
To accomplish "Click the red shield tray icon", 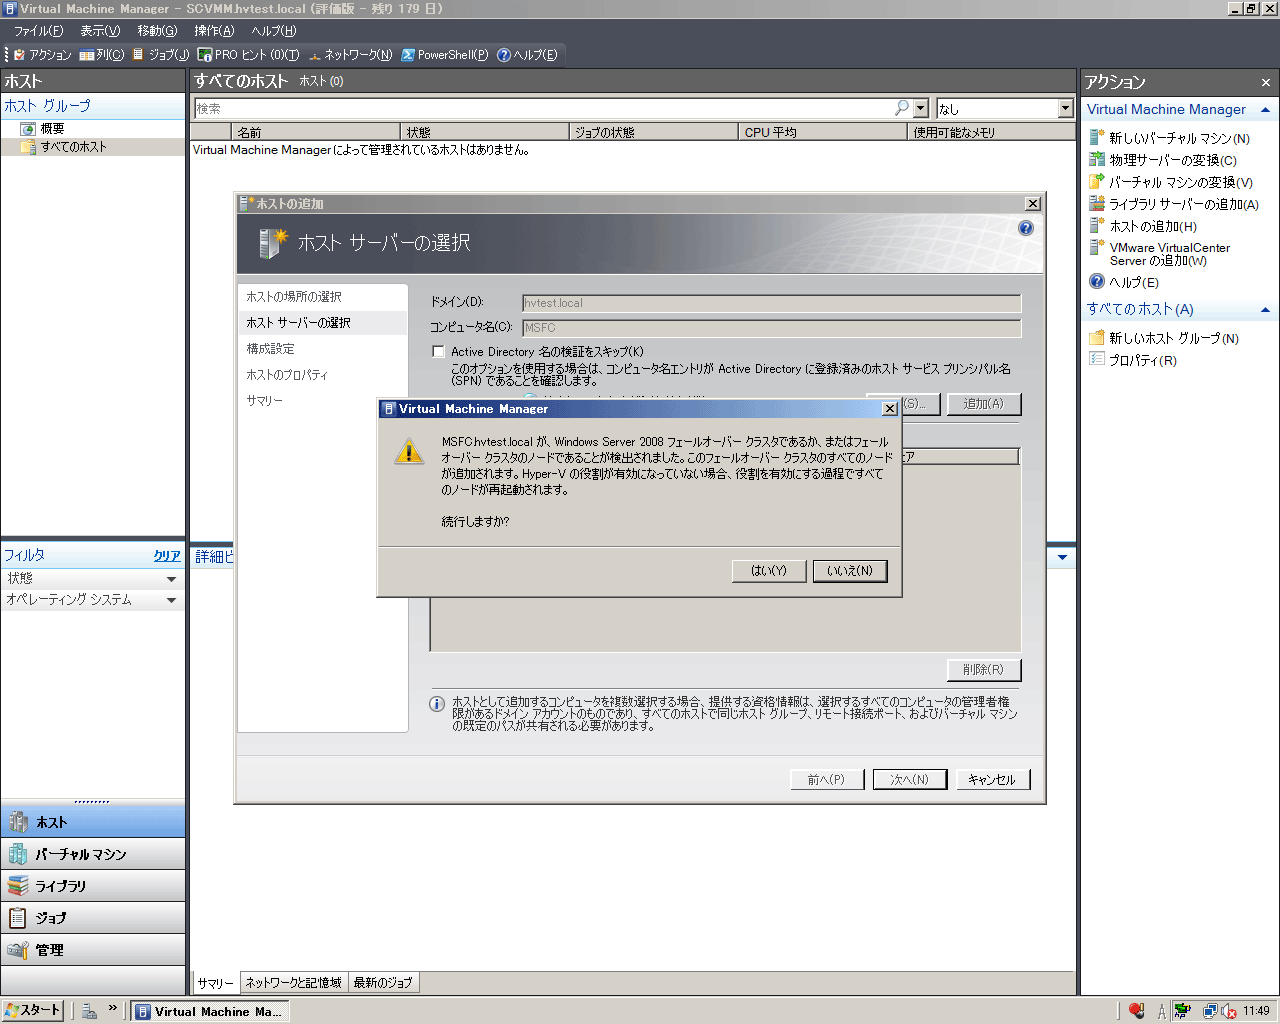I will [x=1136, y=1011].
